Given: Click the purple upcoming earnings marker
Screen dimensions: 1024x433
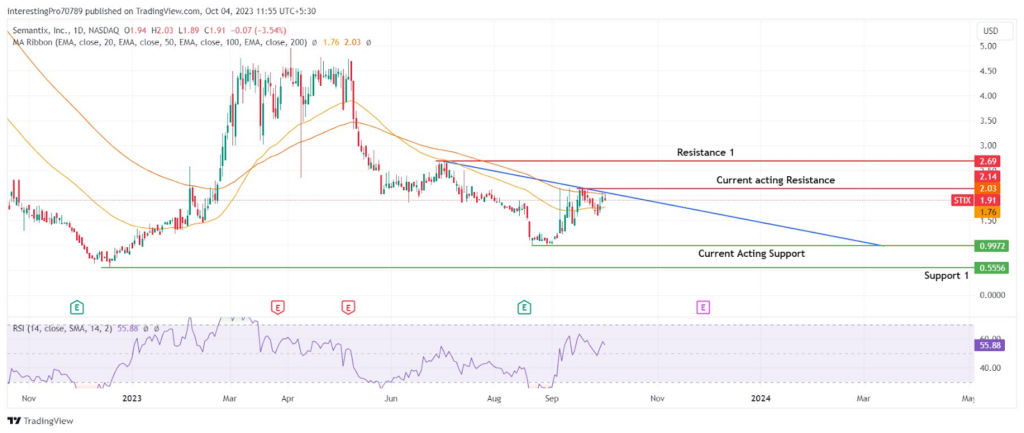Looking at the screenshot, I should [x=703, y=306].
